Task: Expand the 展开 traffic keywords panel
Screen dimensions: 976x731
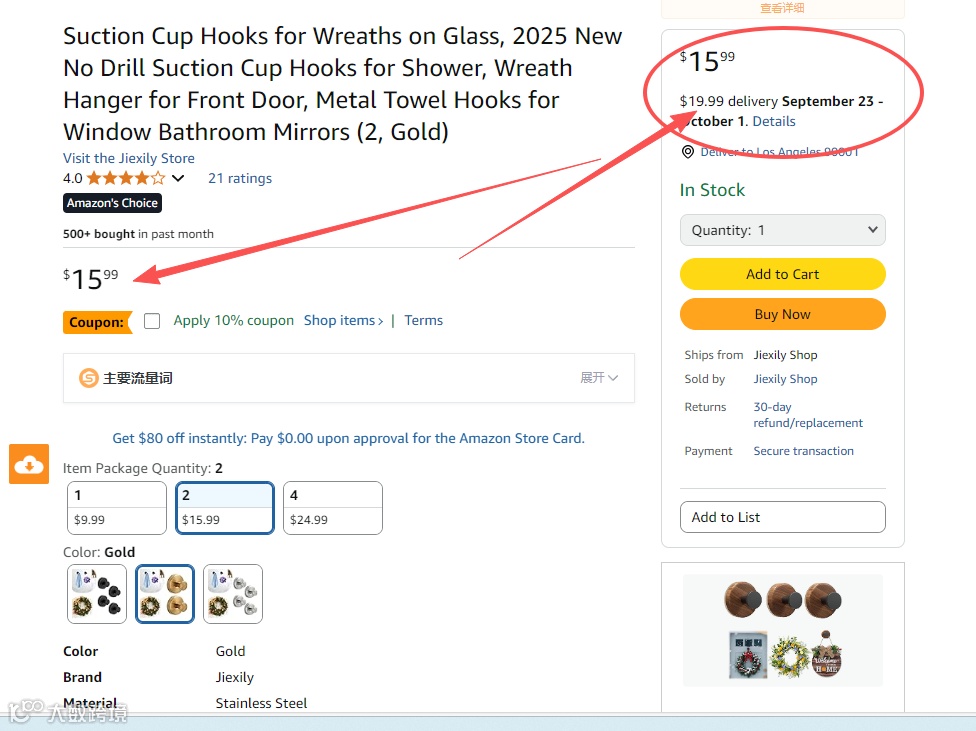Action: pyautogui.click(x=599, y=377)
